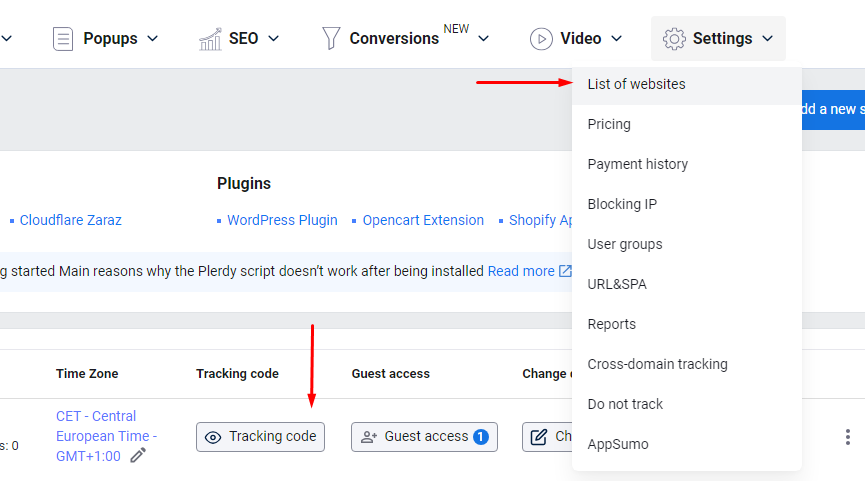
Task: Click the Video play icon
Action: [x=541, y=39]
